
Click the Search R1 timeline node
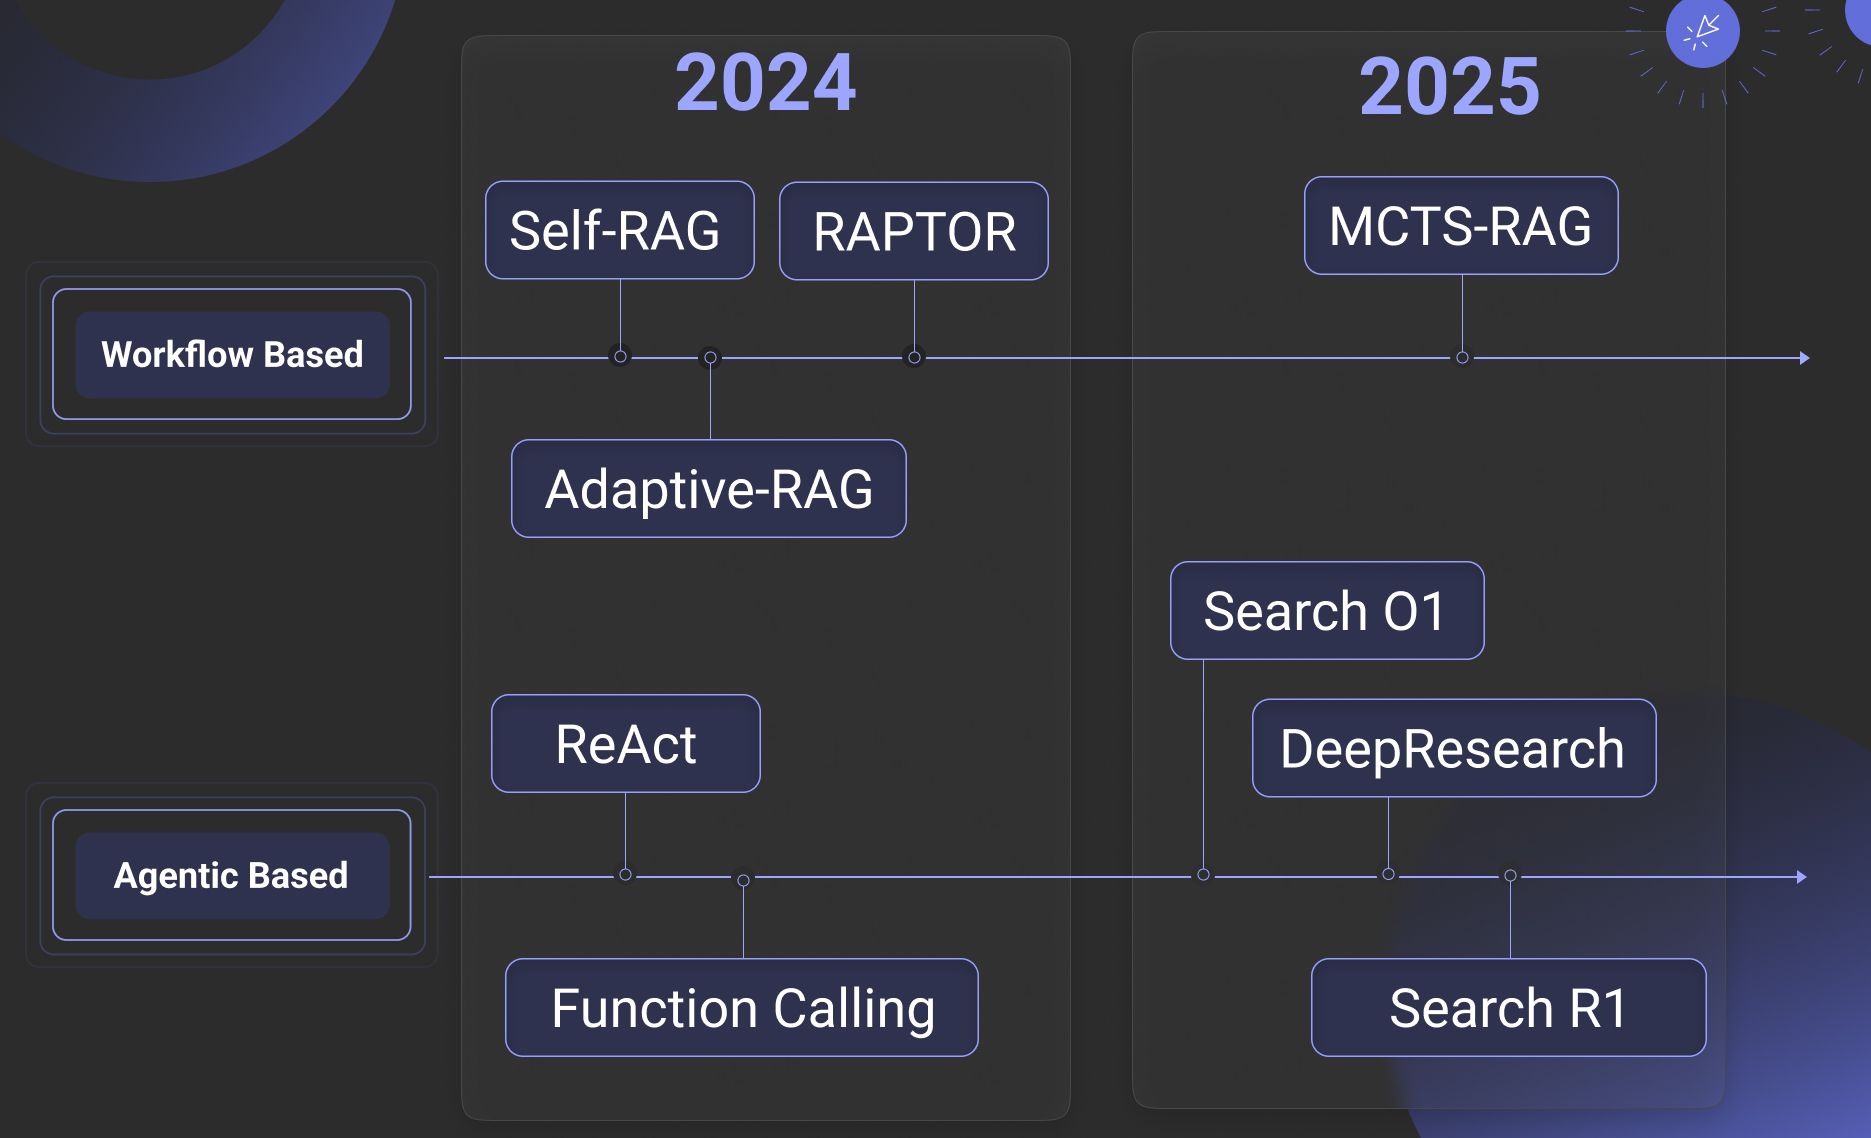[x=1510, y=876]
